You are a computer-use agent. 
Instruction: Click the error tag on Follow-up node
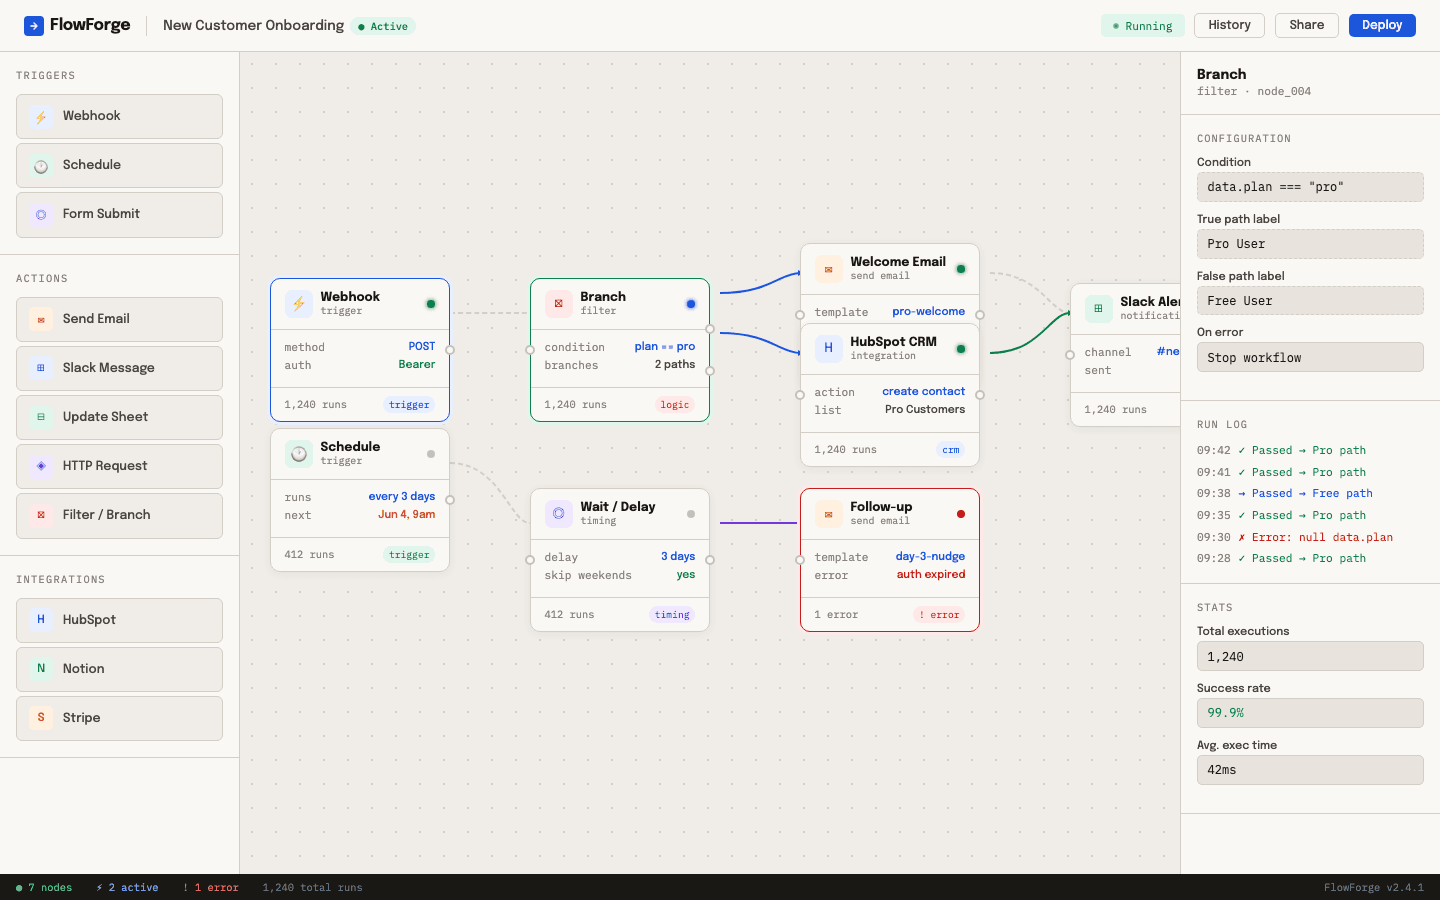tap(939, 615)
